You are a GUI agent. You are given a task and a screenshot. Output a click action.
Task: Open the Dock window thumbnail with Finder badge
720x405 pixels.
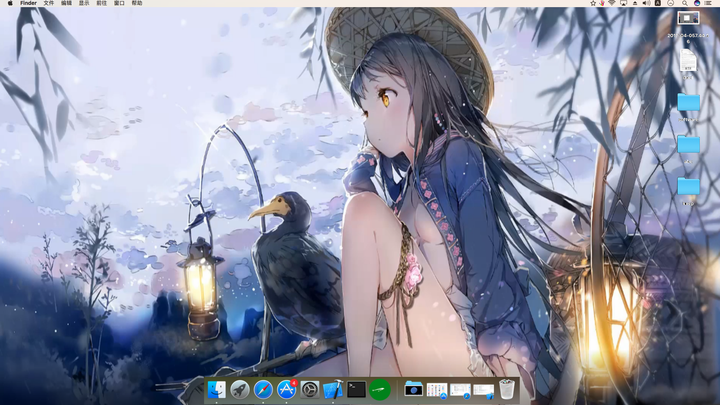tap(484, 391)
